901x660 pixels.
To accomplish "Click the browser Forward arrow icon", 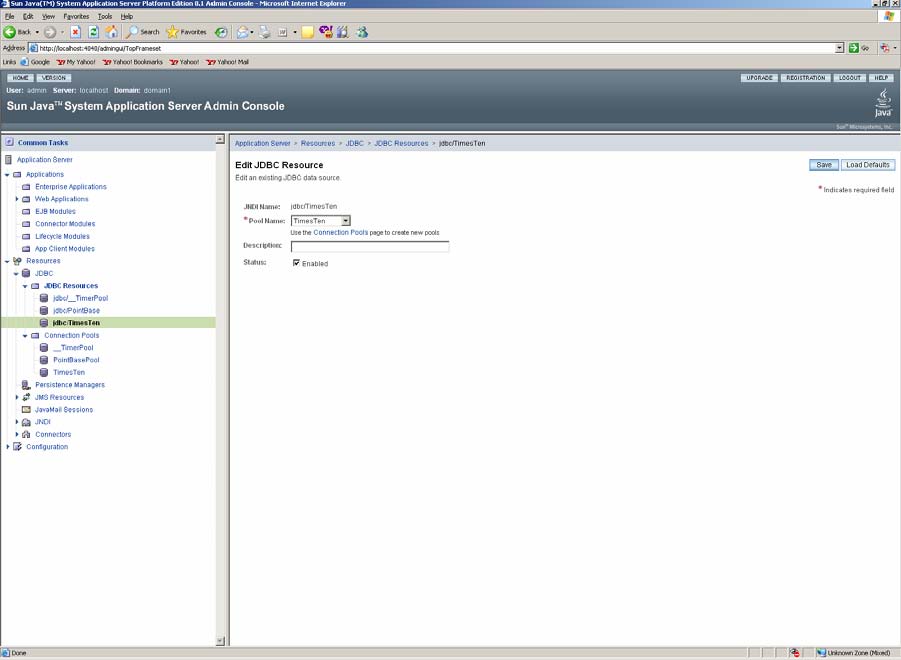I will pyautogui.click(x=50, y=32).
